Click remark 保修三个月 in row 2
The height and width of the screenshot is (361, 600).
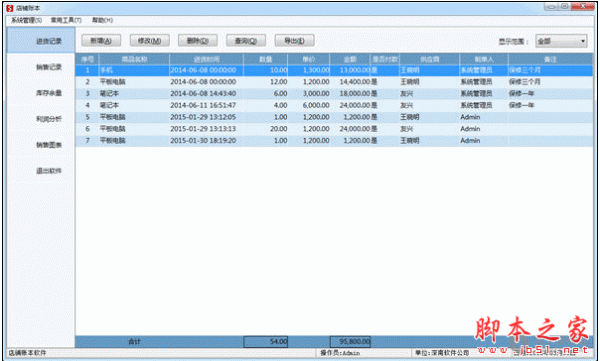click(525, 82)
